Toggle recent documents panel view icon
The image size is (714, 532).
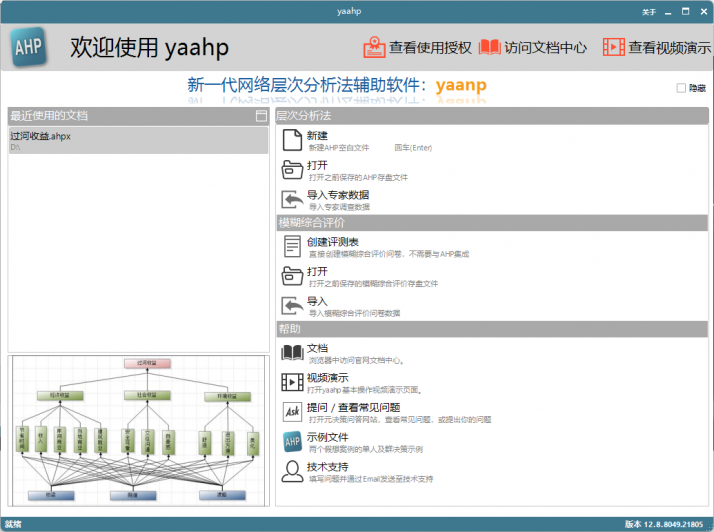[x=261, y=116]
